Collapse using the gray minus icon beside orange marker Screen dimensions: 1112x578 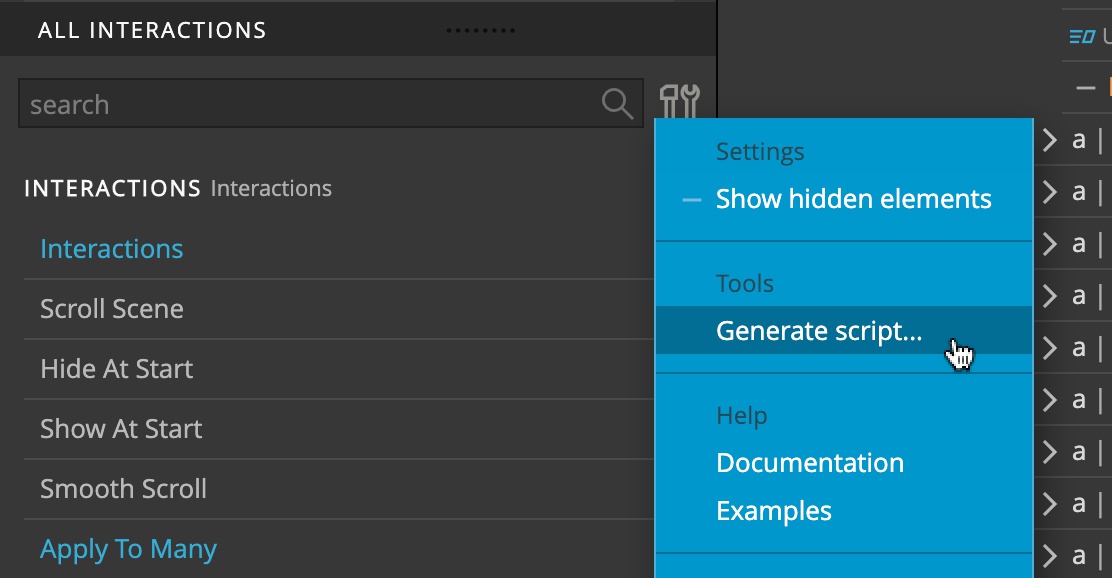click(x=1085, y=88)
